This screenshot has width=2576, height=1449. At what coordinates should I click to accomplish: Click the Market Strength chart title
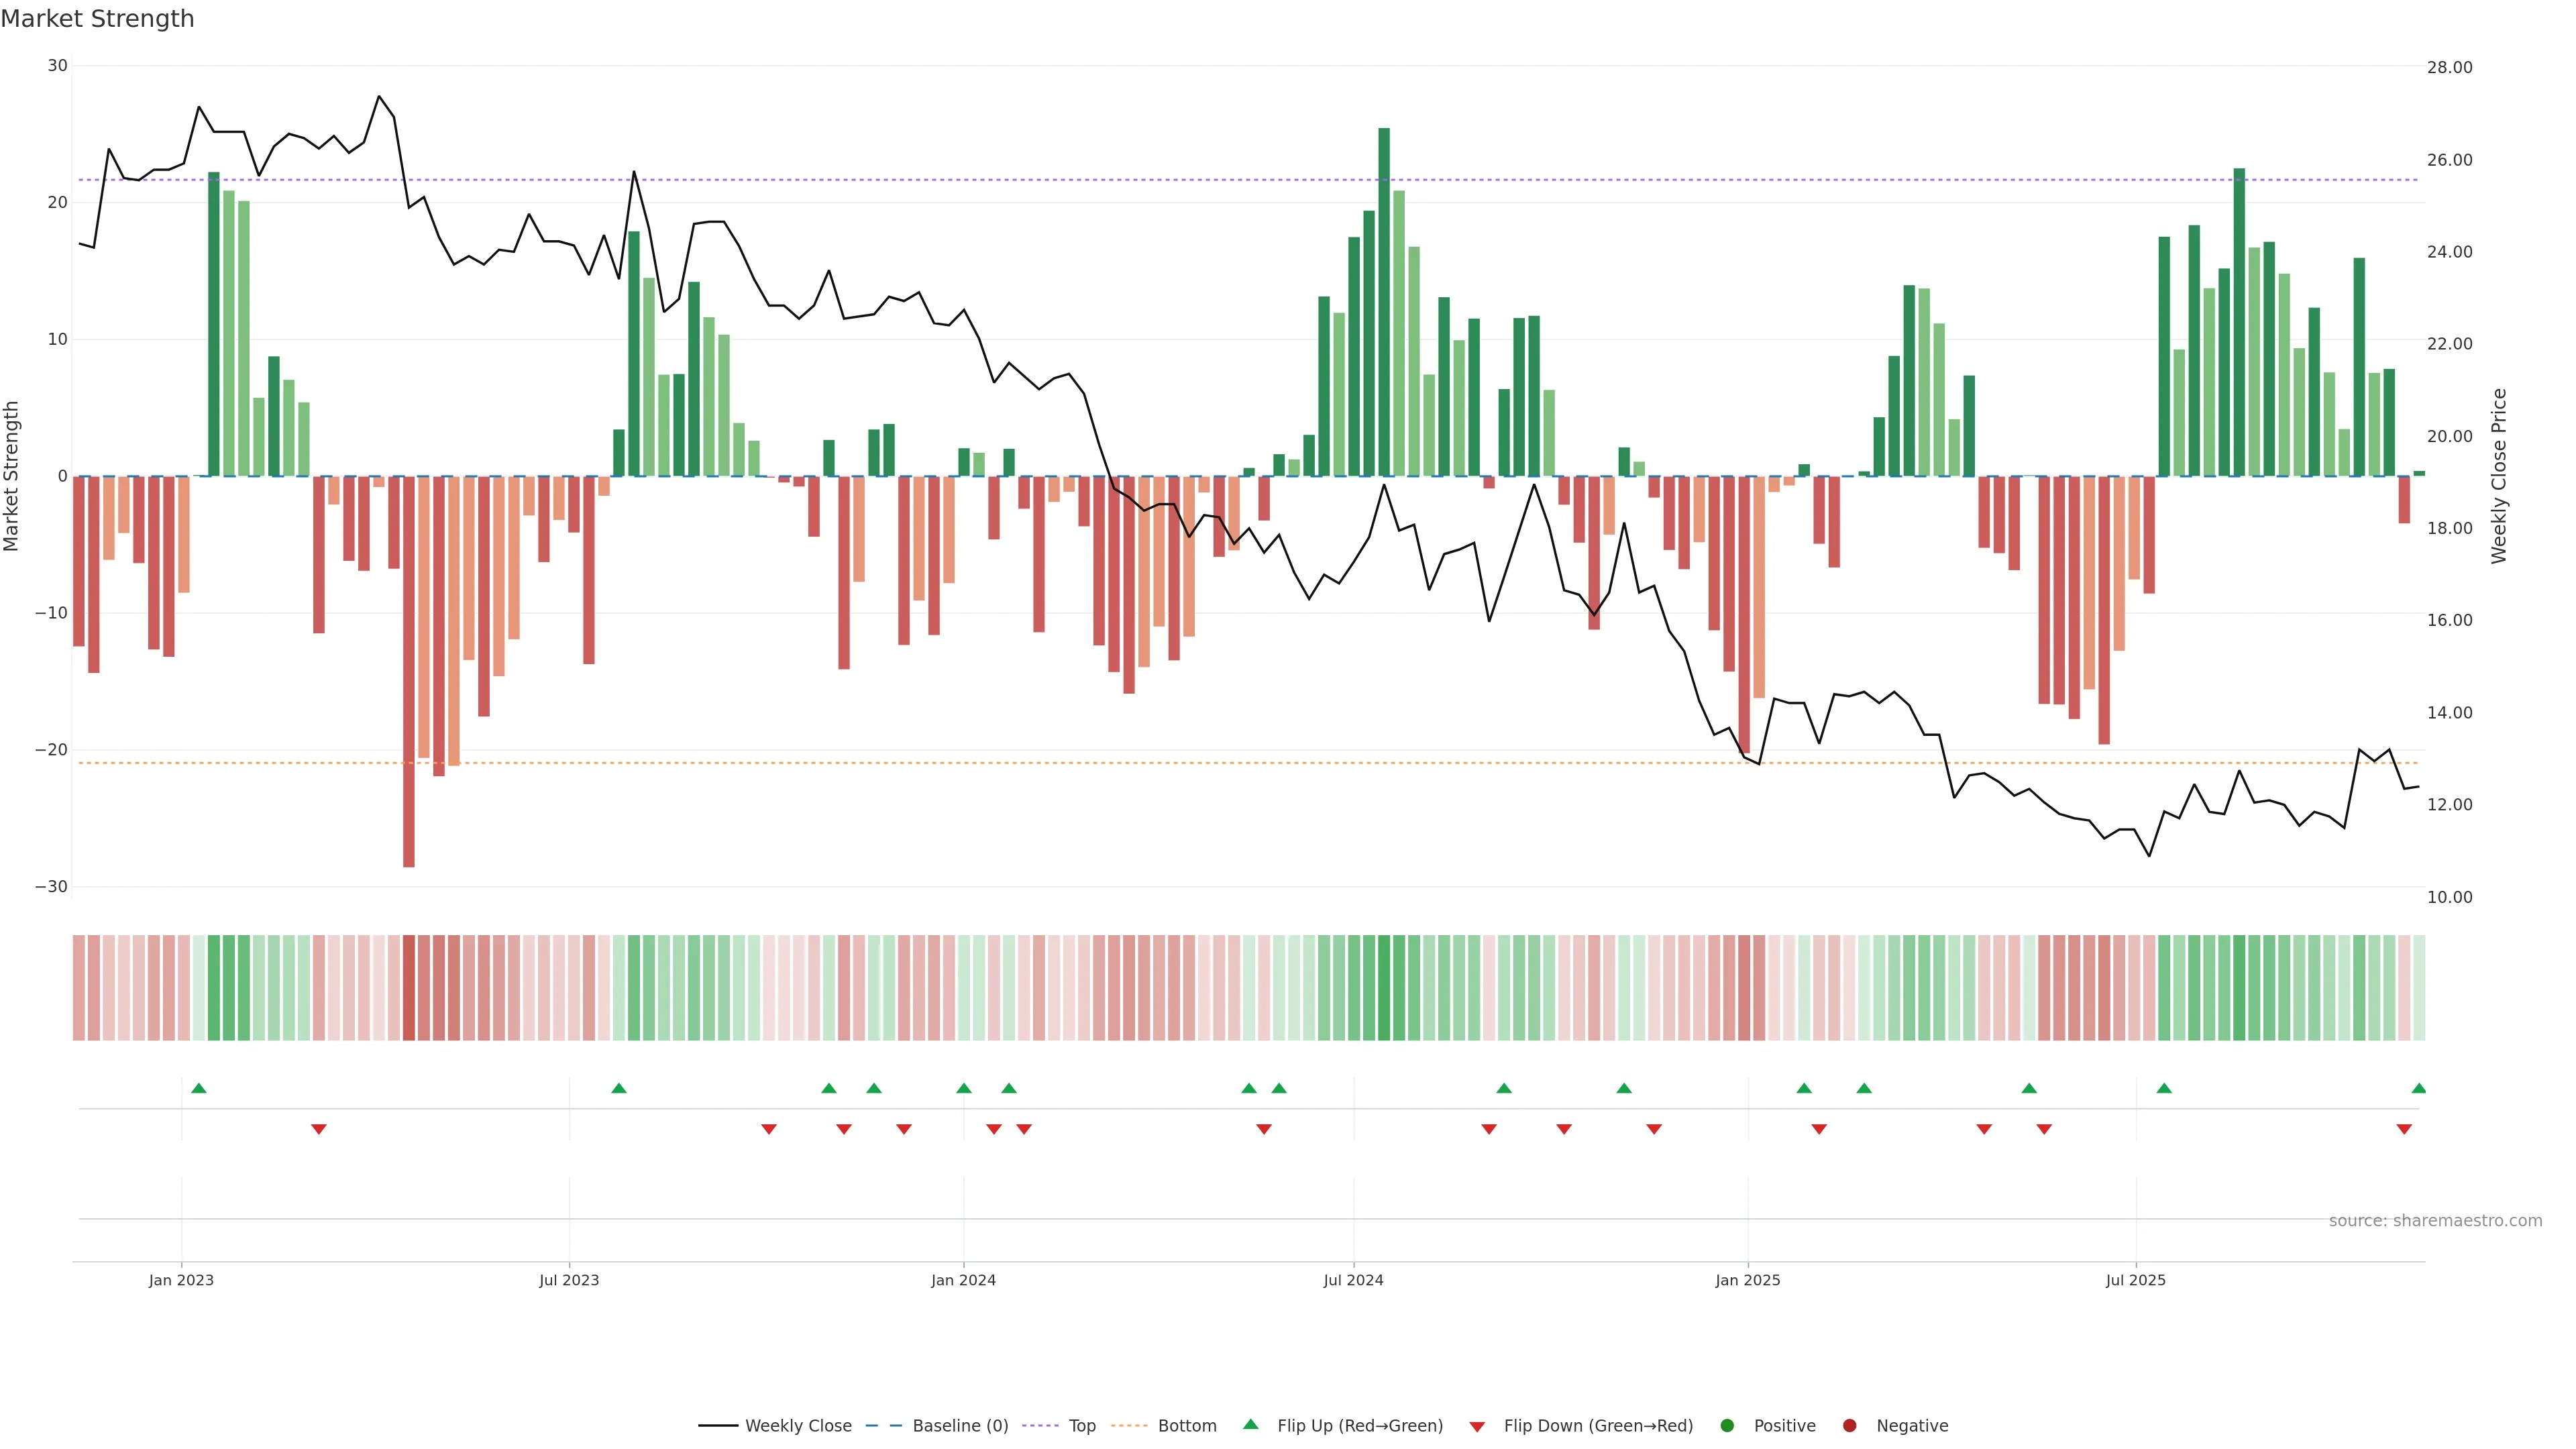97,19
